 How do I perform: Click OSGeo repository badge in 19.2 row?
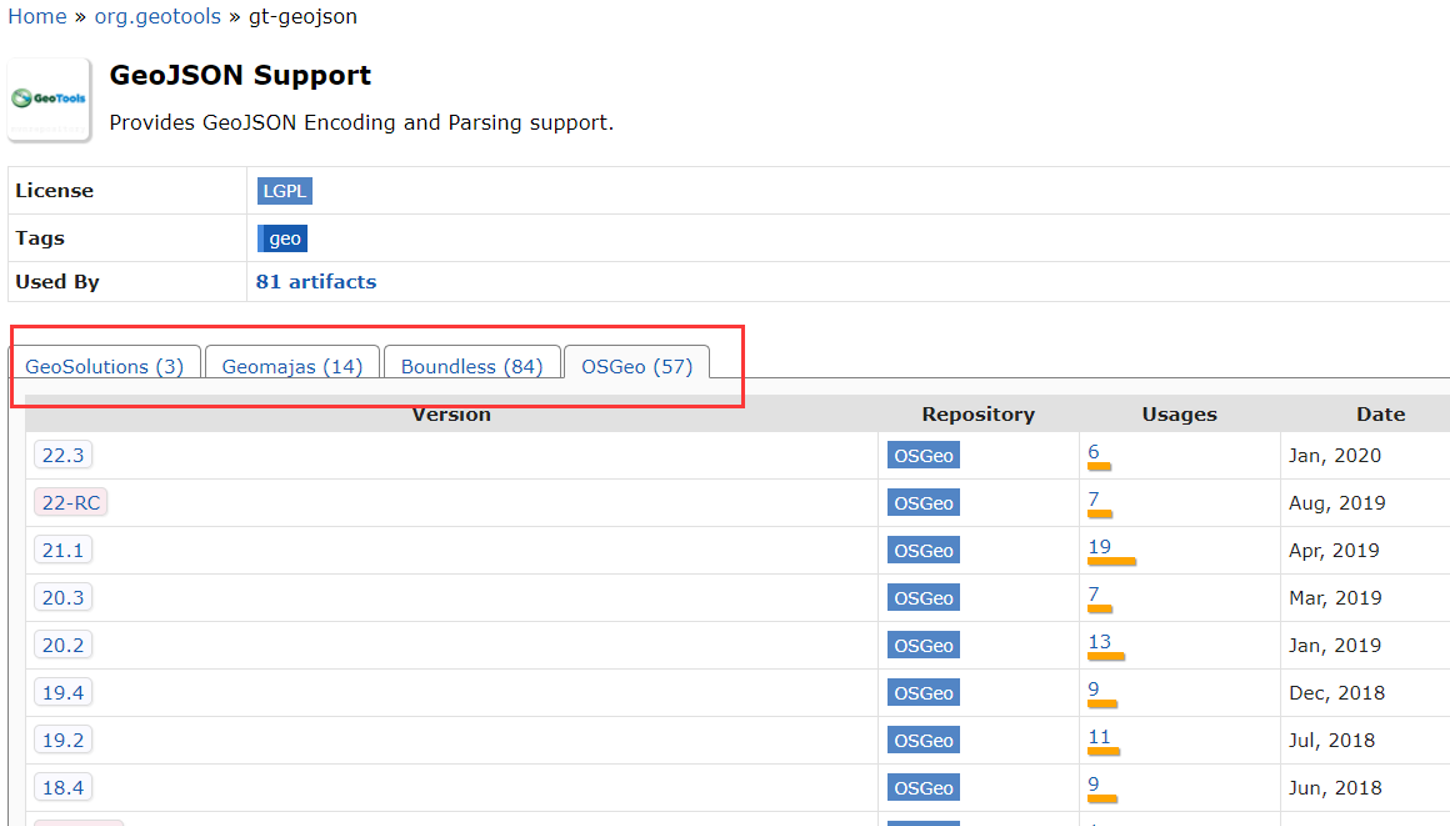point(923,740)
